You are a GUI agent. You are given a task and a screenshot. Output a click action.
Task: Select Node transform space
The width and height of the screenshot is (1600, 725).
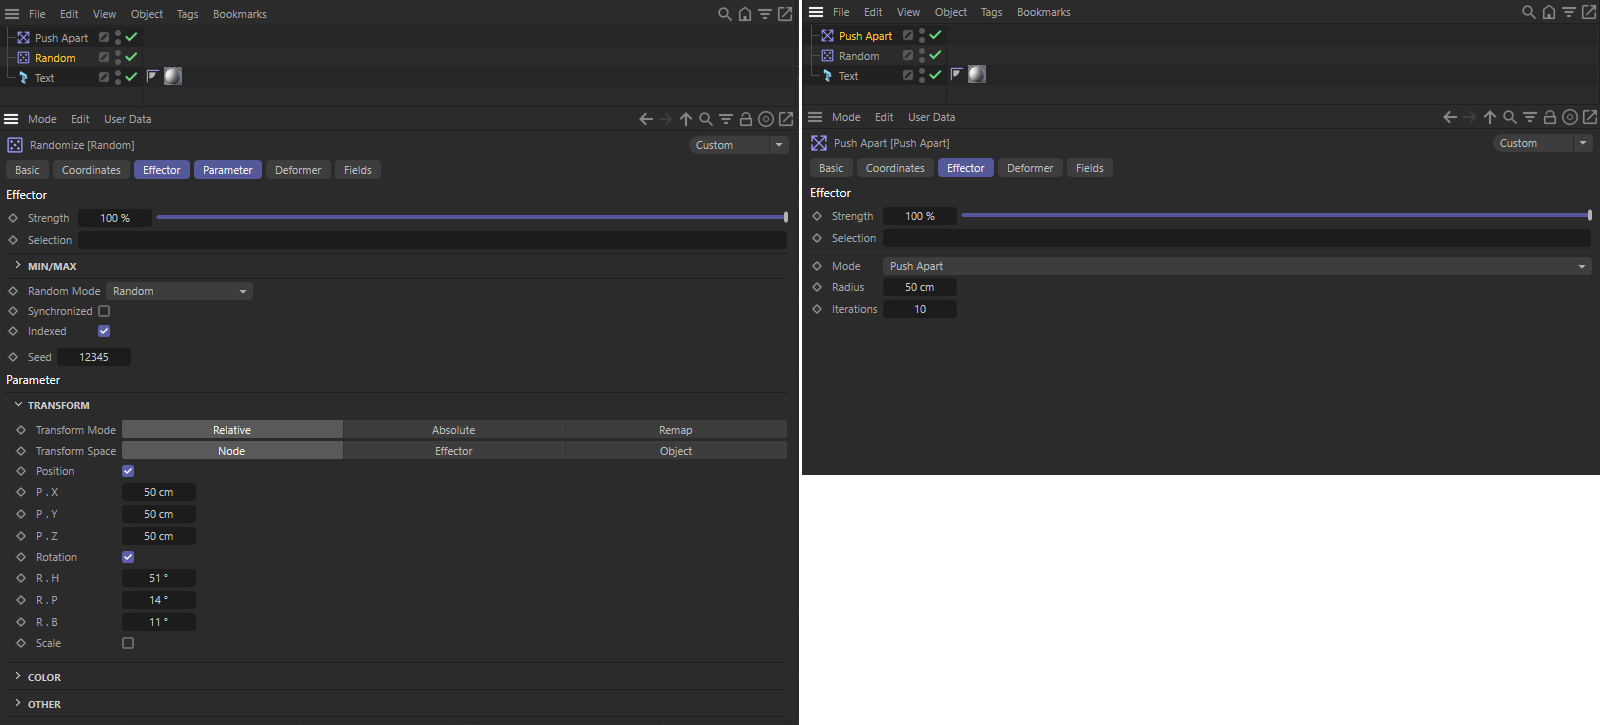[x=232, y=451]
